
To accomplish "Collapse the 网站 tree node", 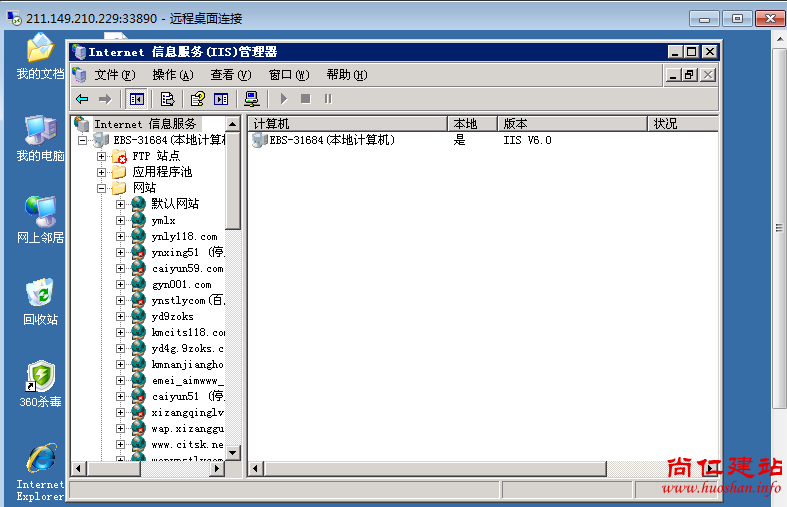I will point(101,188).
